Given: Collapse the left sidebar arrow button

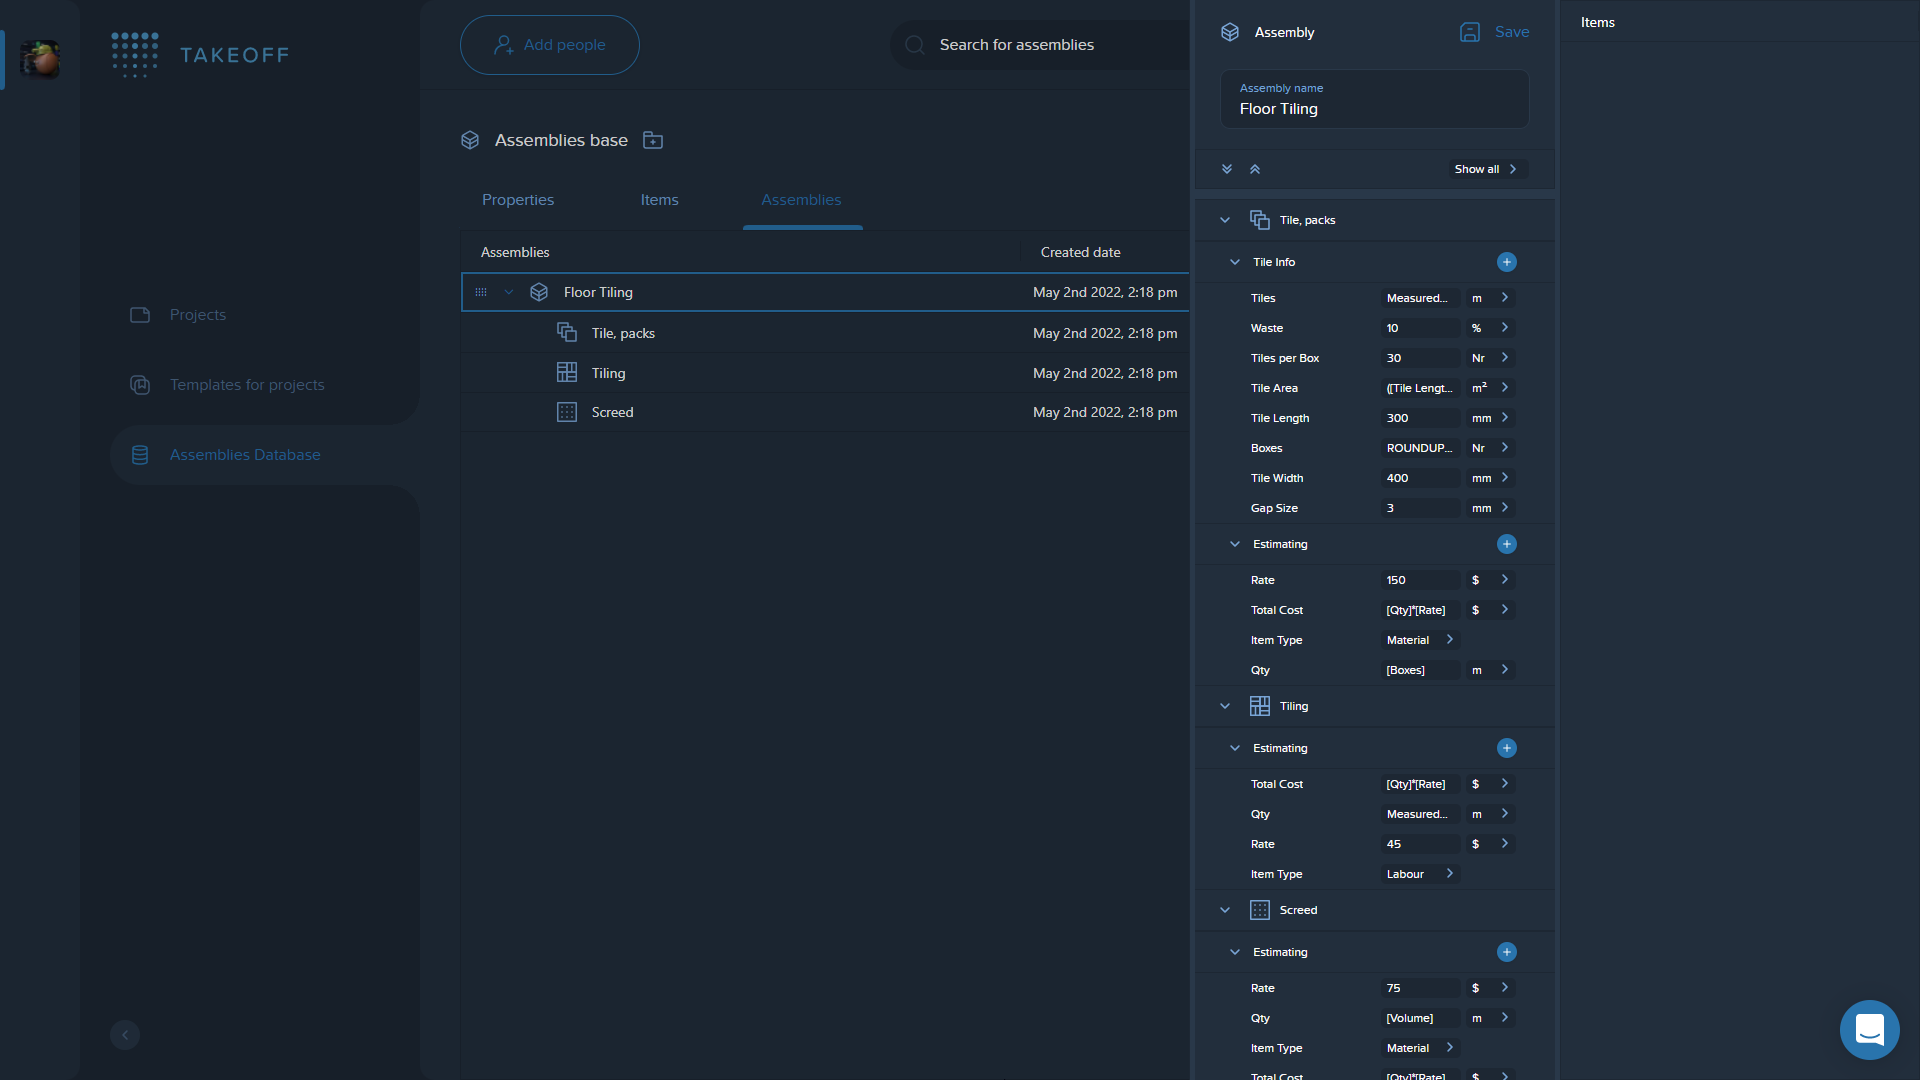Looking at the screenshot, I should (125, 1035).
